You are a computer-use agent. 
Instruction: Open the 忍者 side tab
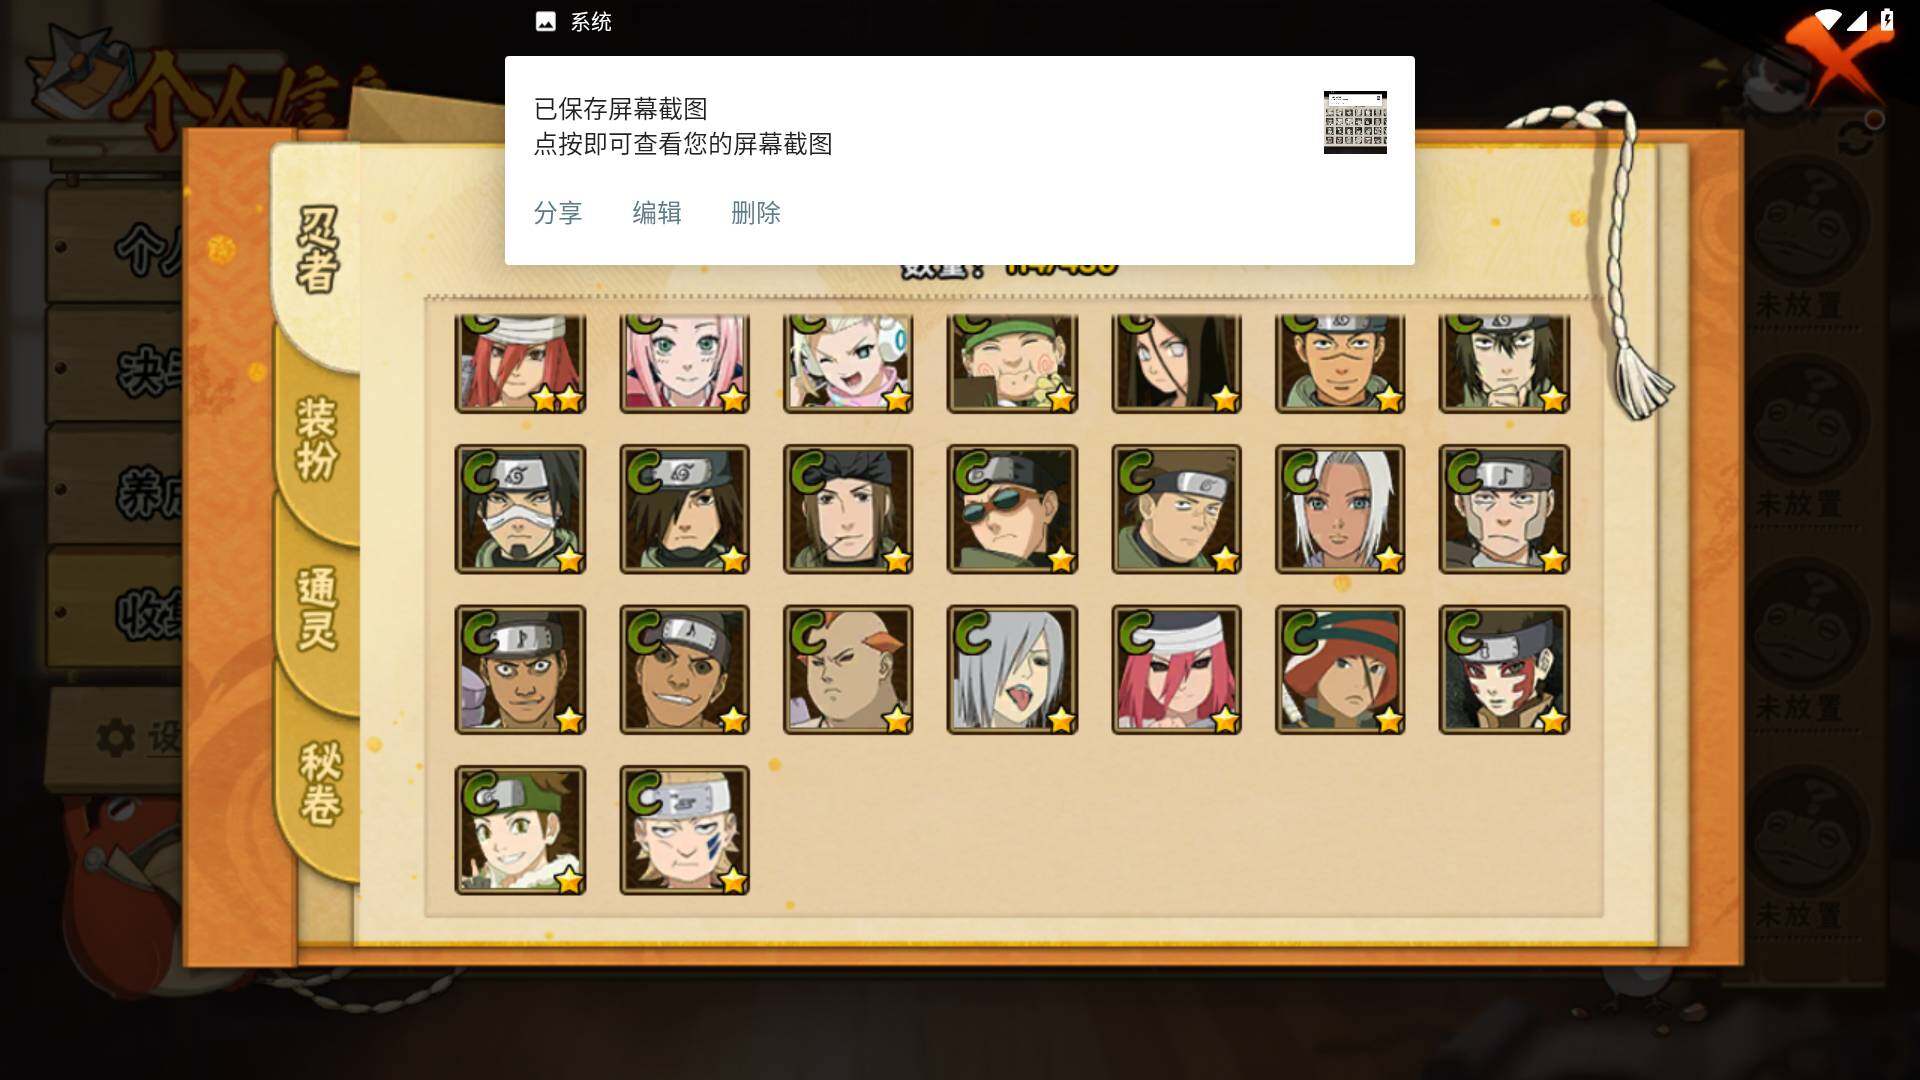pyautogui.click(x=317, y=250)
